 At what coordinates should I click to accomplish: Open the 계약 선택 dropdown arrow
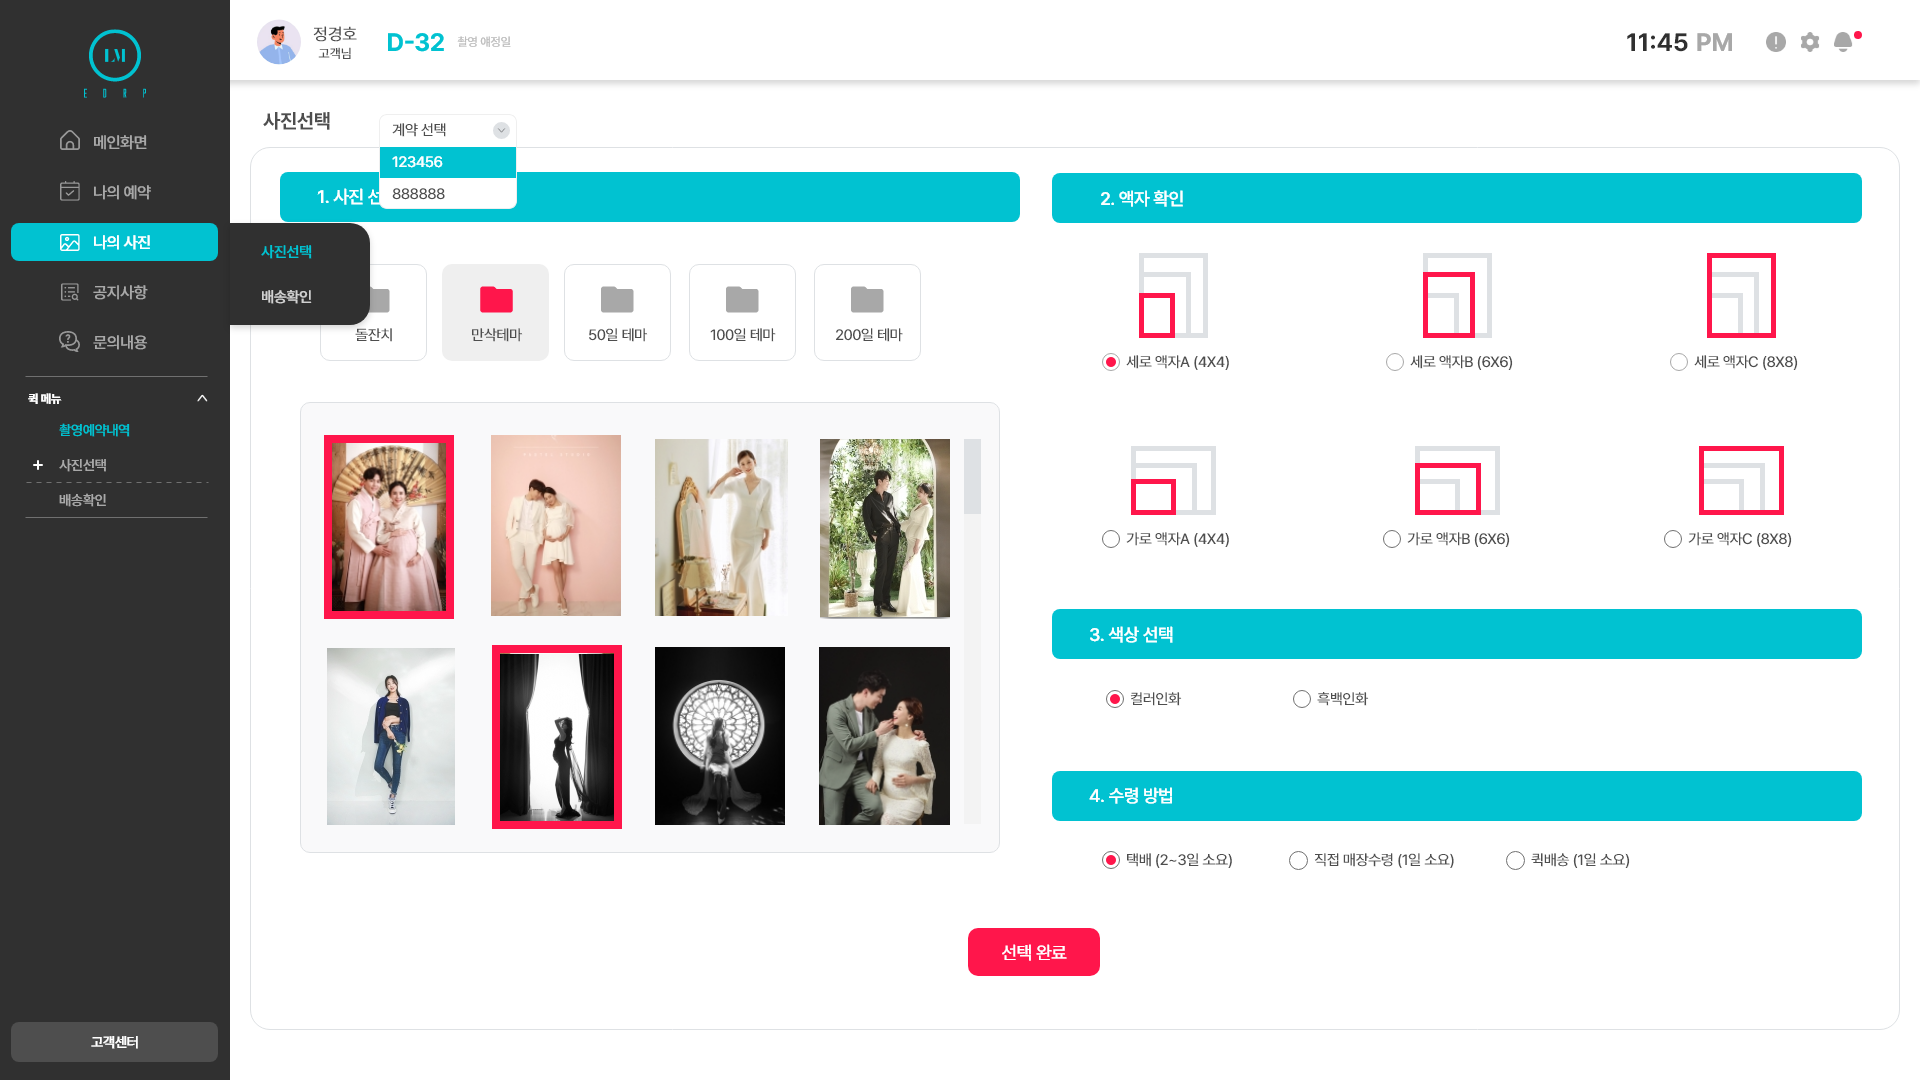click(x=501, y=130)
